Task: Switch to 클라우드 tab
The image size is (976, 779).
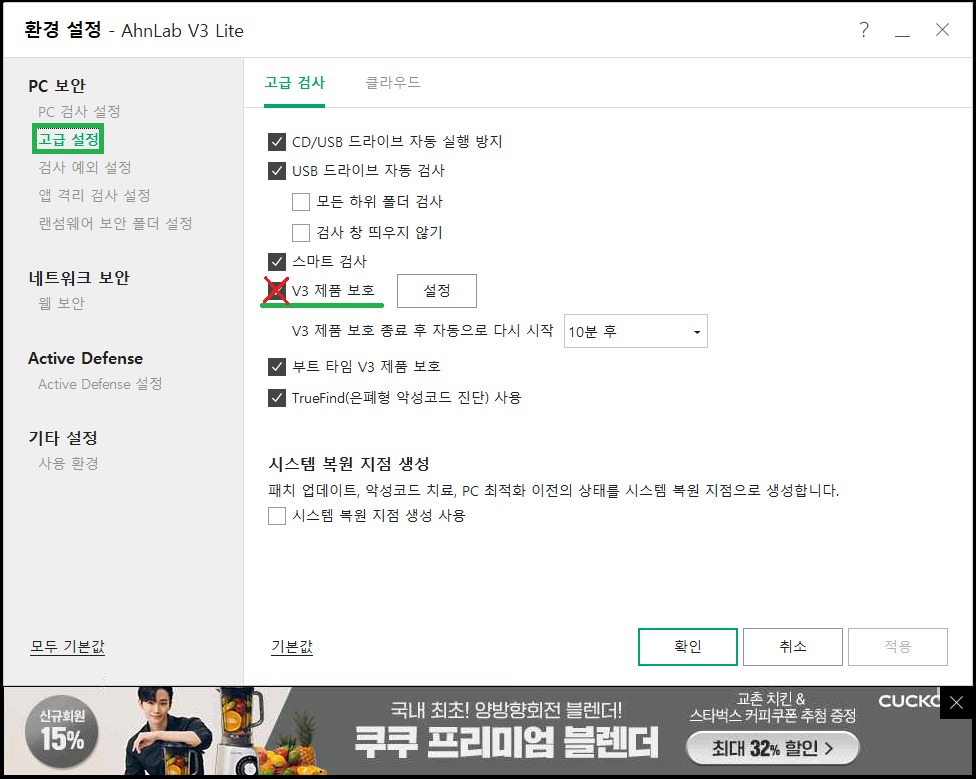Action: [393, 83]
